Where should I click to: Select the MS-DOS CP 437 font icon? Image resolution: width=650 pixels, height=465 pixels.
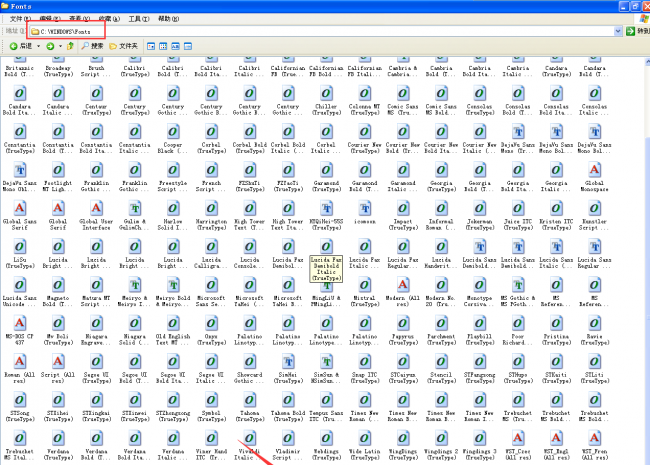[x=19, y=323]
